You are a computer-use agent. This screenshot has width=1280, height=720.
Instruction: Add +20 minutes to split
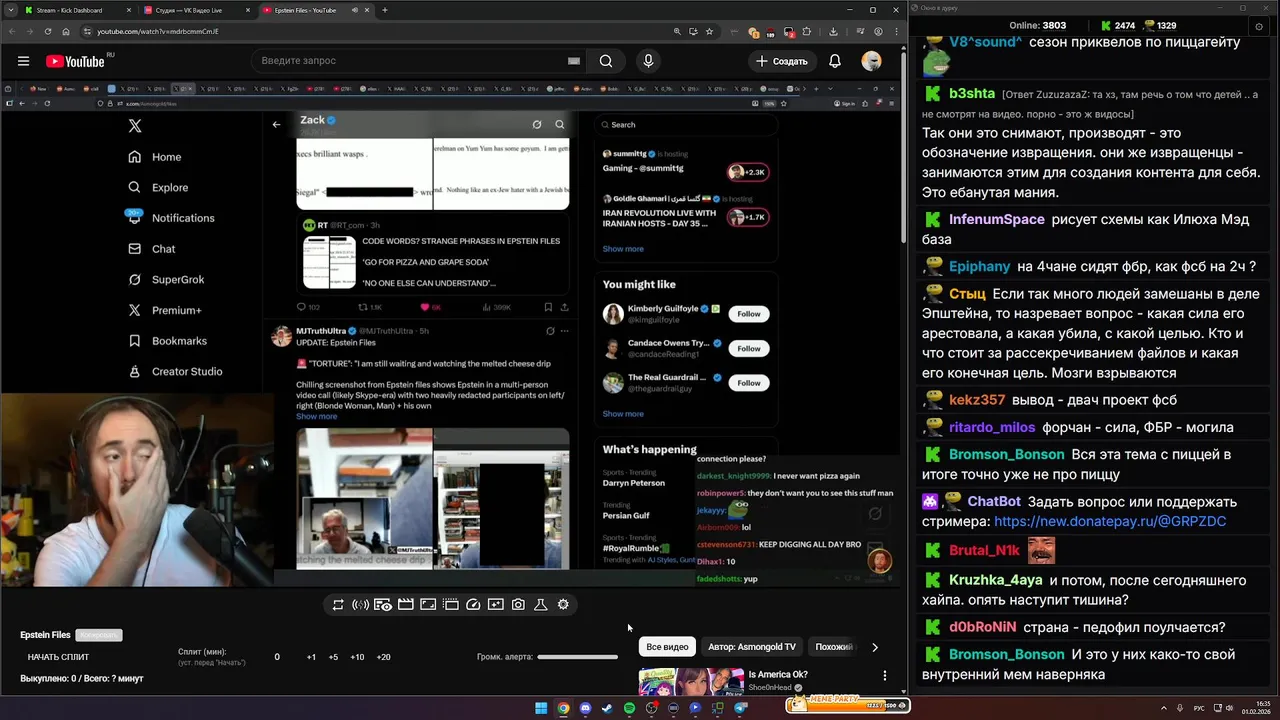click(x=383, y=657)
